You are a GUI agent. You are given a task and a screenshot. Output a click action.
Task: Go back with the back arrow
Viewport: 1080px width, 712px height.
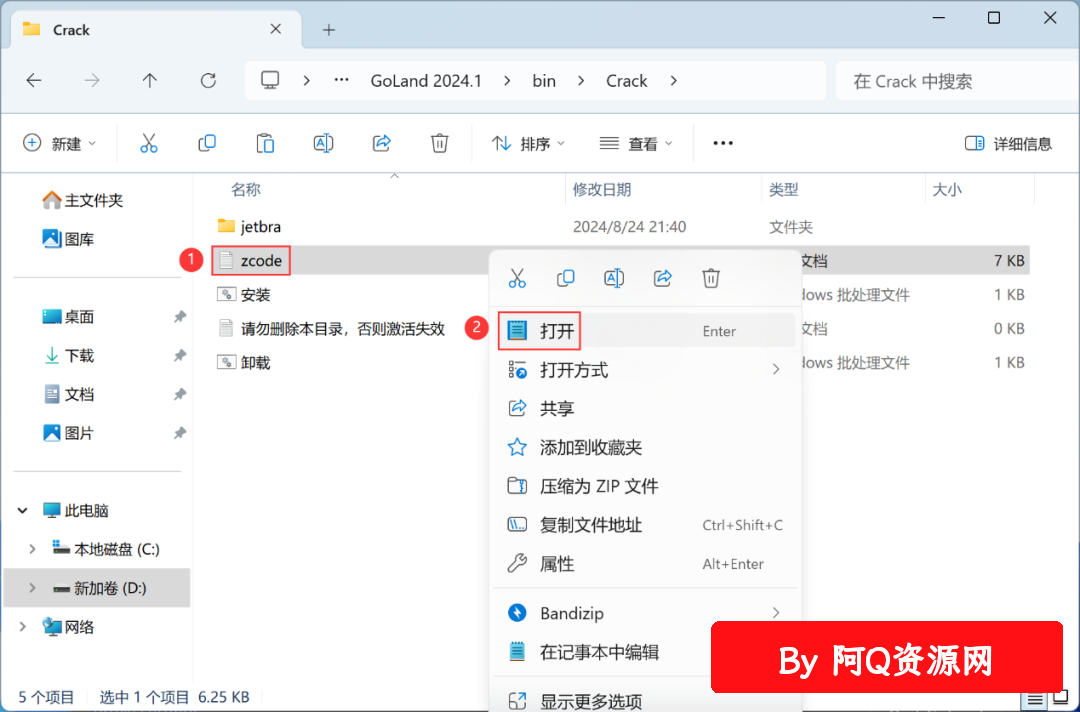tap(34, 81)
